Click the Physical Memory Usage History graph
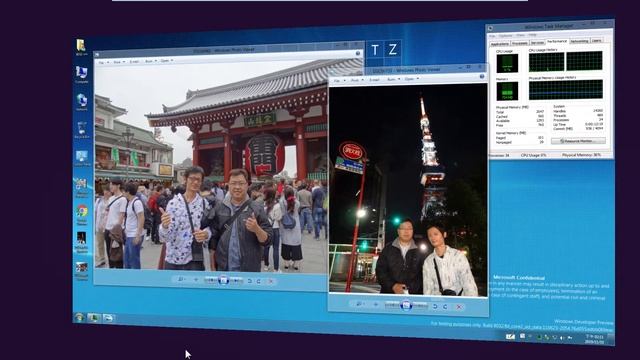Image resolution: width=640 pixels, height=360 pixels. tap(566, 90)
